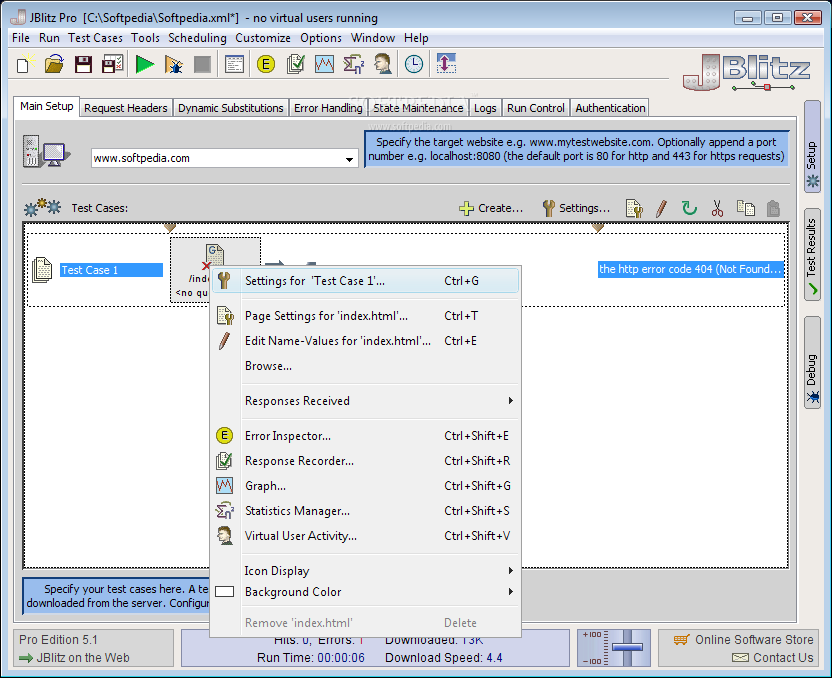The width and height of the screenshot is (832, 678).
Task: Switch to the State Maintenance tab
Action: click(x=418, y=108)
